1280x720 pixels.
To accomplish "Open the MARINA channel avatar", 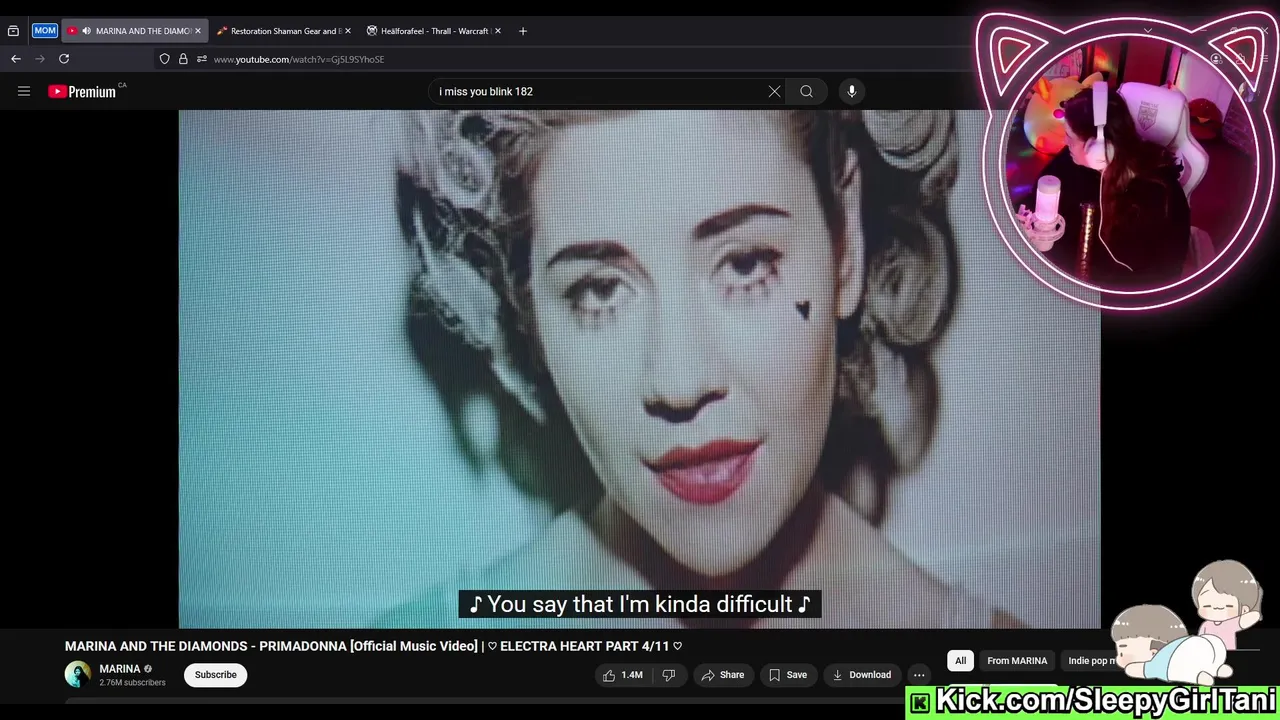I will click(78, 675).
